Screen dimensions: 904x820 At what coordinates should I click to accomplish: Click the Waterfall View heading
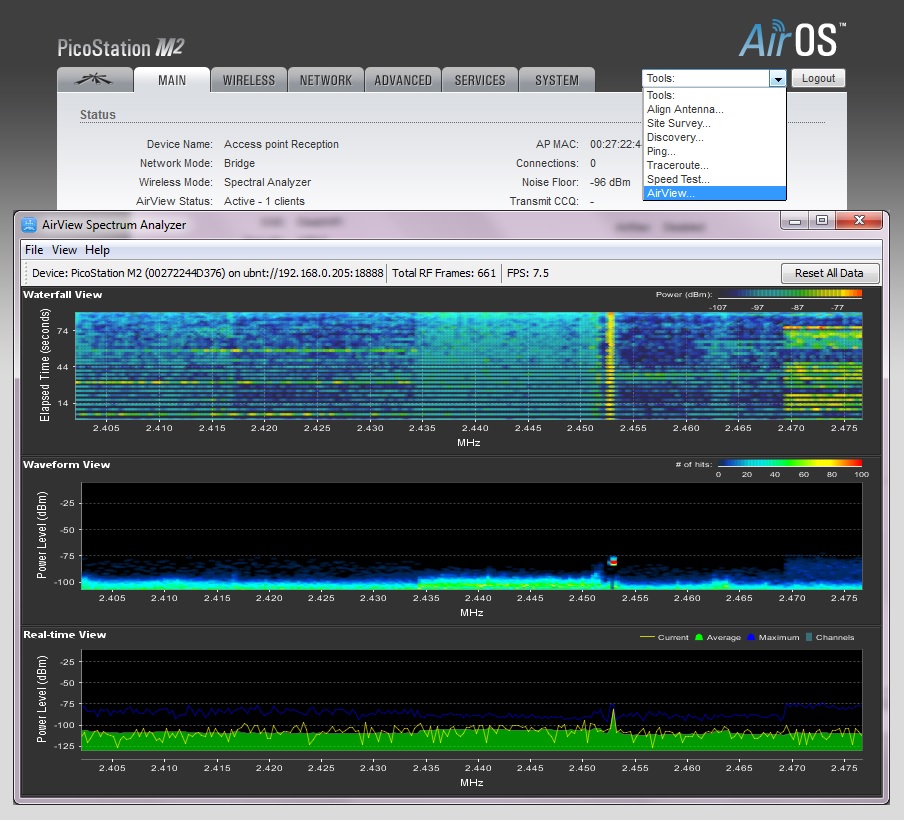tap(62, 295)
